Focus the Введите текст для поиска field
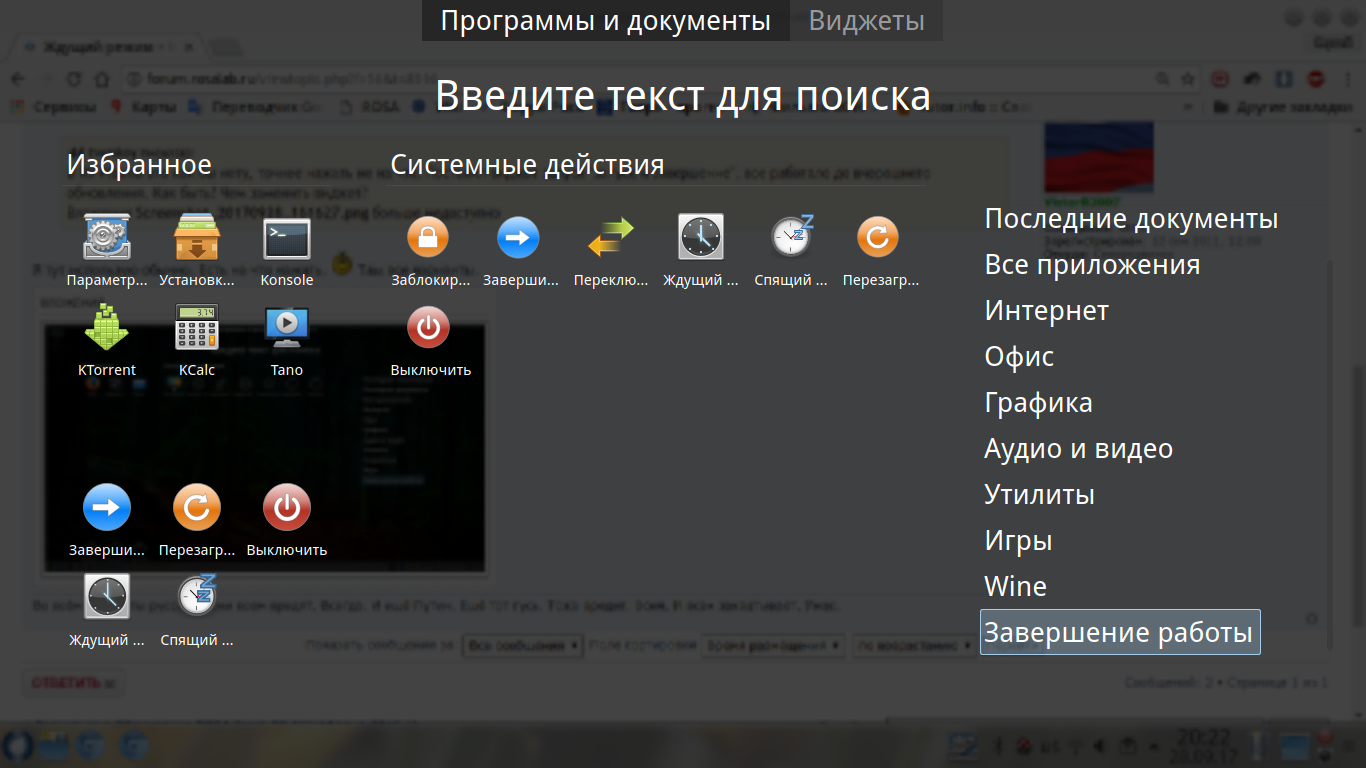This screenshot has height=768, width=1366. [x=683, y=96]
